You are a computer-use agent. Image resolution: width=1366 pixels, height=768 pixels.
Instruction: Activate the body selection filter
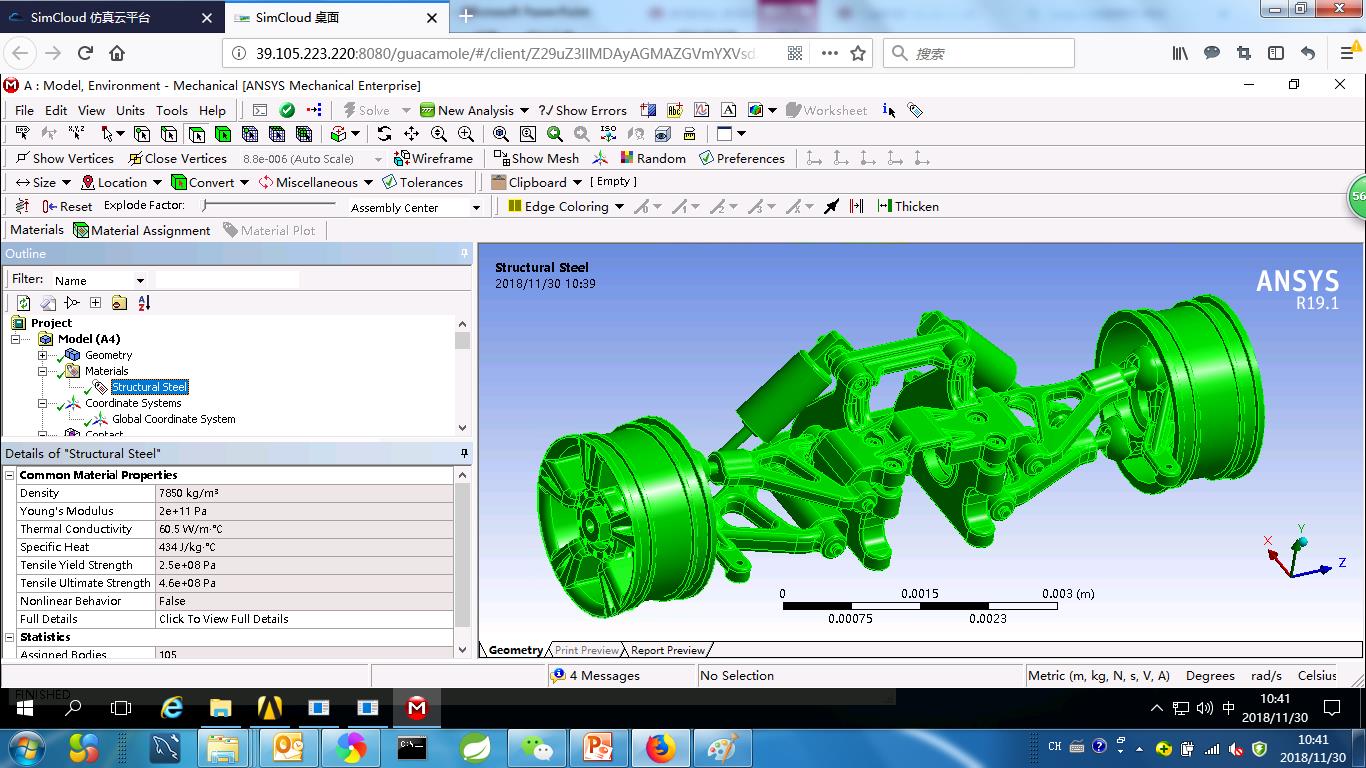pyautogui.click(x=223, y=134)
